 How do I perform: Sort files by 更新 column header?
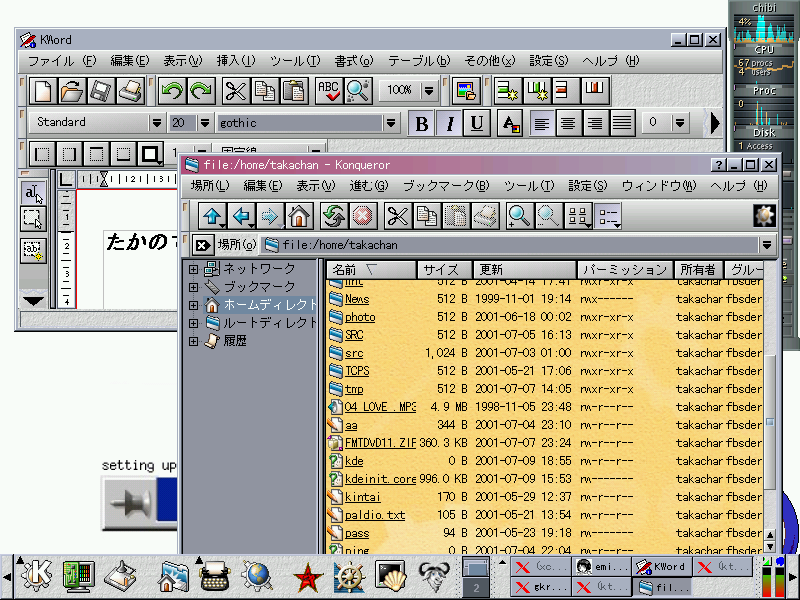coord(524,269)
